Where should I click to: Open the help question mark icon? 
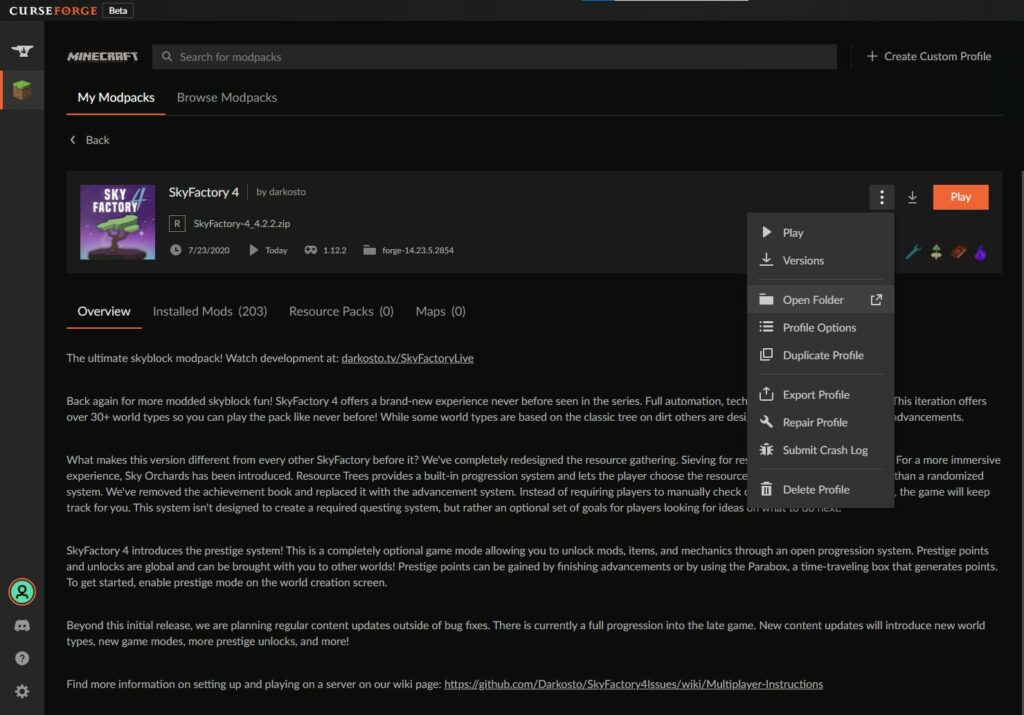pyautogui.click(x=22, y=658)
